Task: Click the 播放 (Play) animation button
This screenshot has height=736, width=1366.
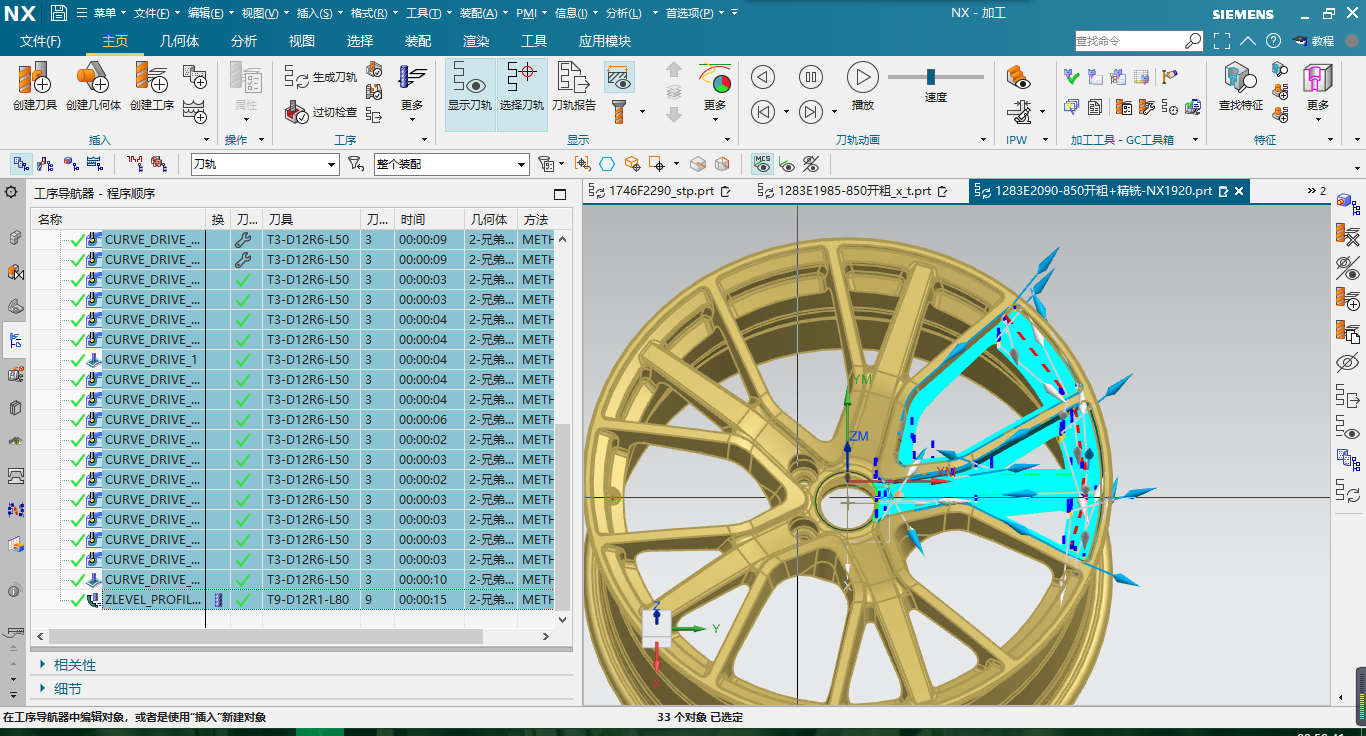Action: (x=863, y=86)
